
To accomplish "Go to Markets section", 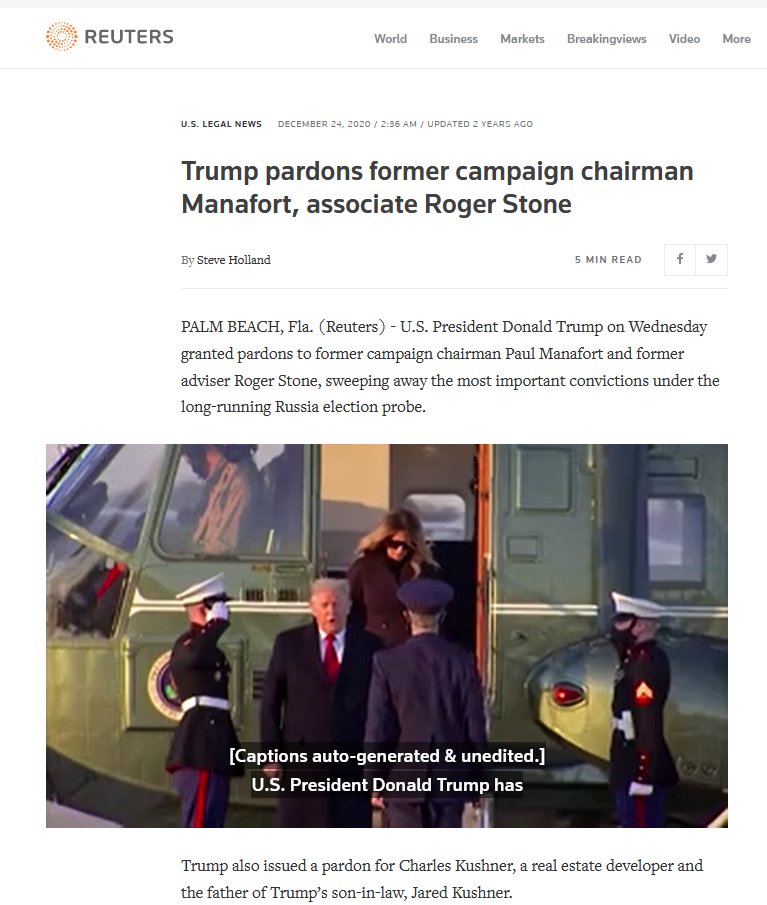I will (522, 39).
